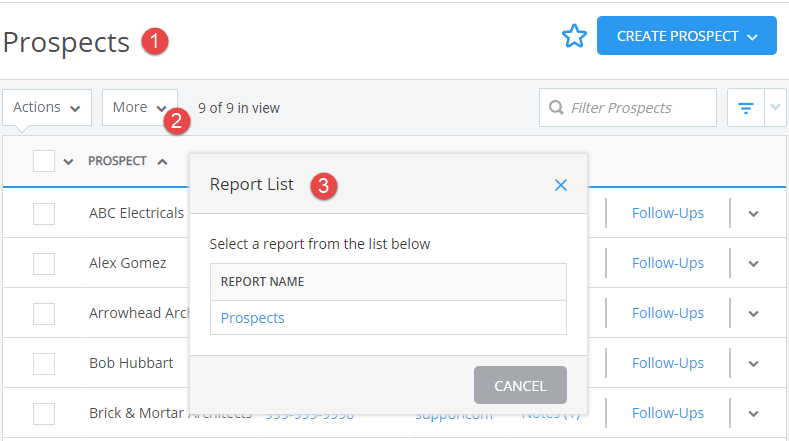Click the '9 of 9 in view' text
The image size is (789, 441).
[x=239, y=108]
